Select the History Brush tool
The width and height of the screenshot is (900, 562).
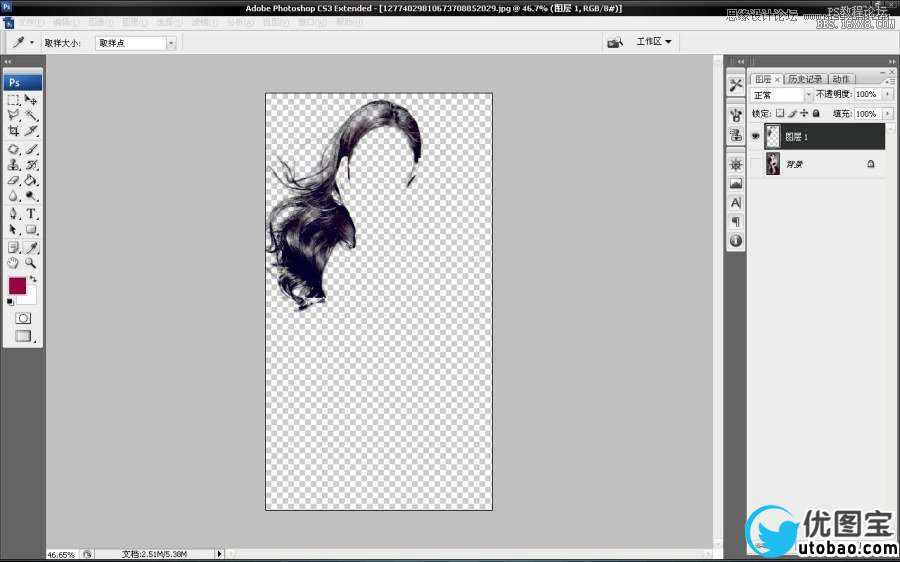click(31, 165)
